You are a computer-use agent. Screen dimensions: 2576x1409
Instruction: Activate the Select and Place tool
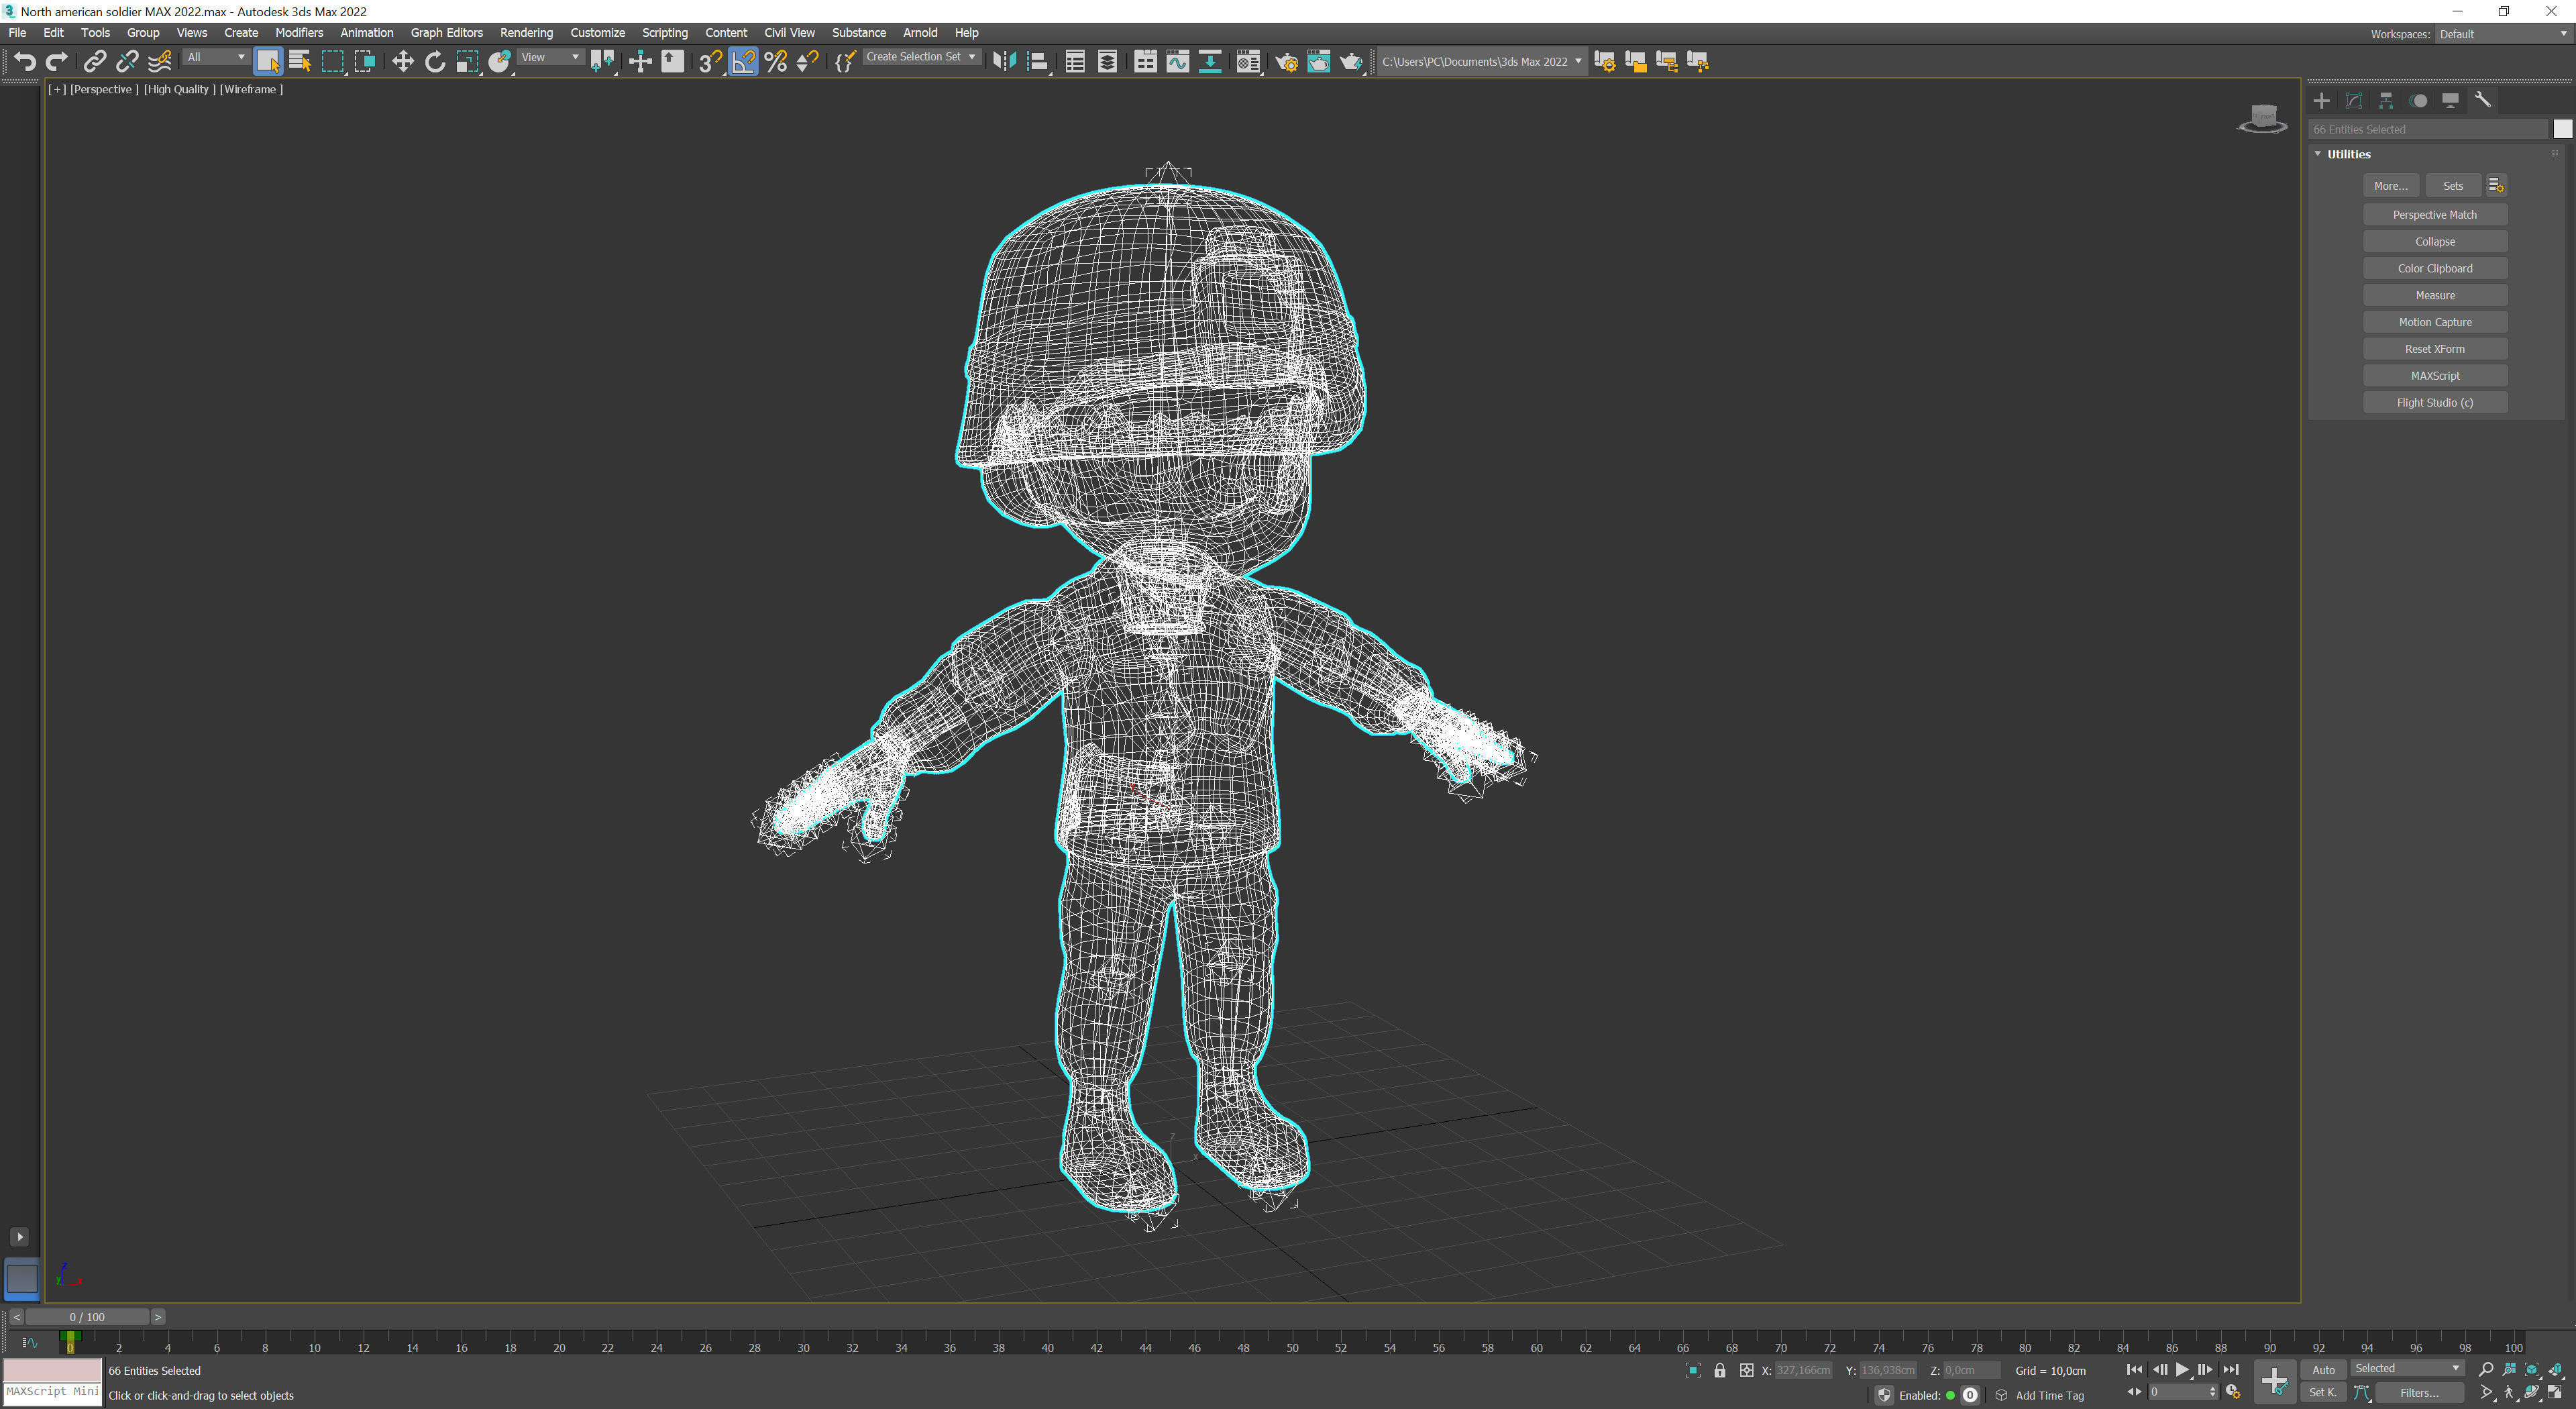(x=500, y=62)
